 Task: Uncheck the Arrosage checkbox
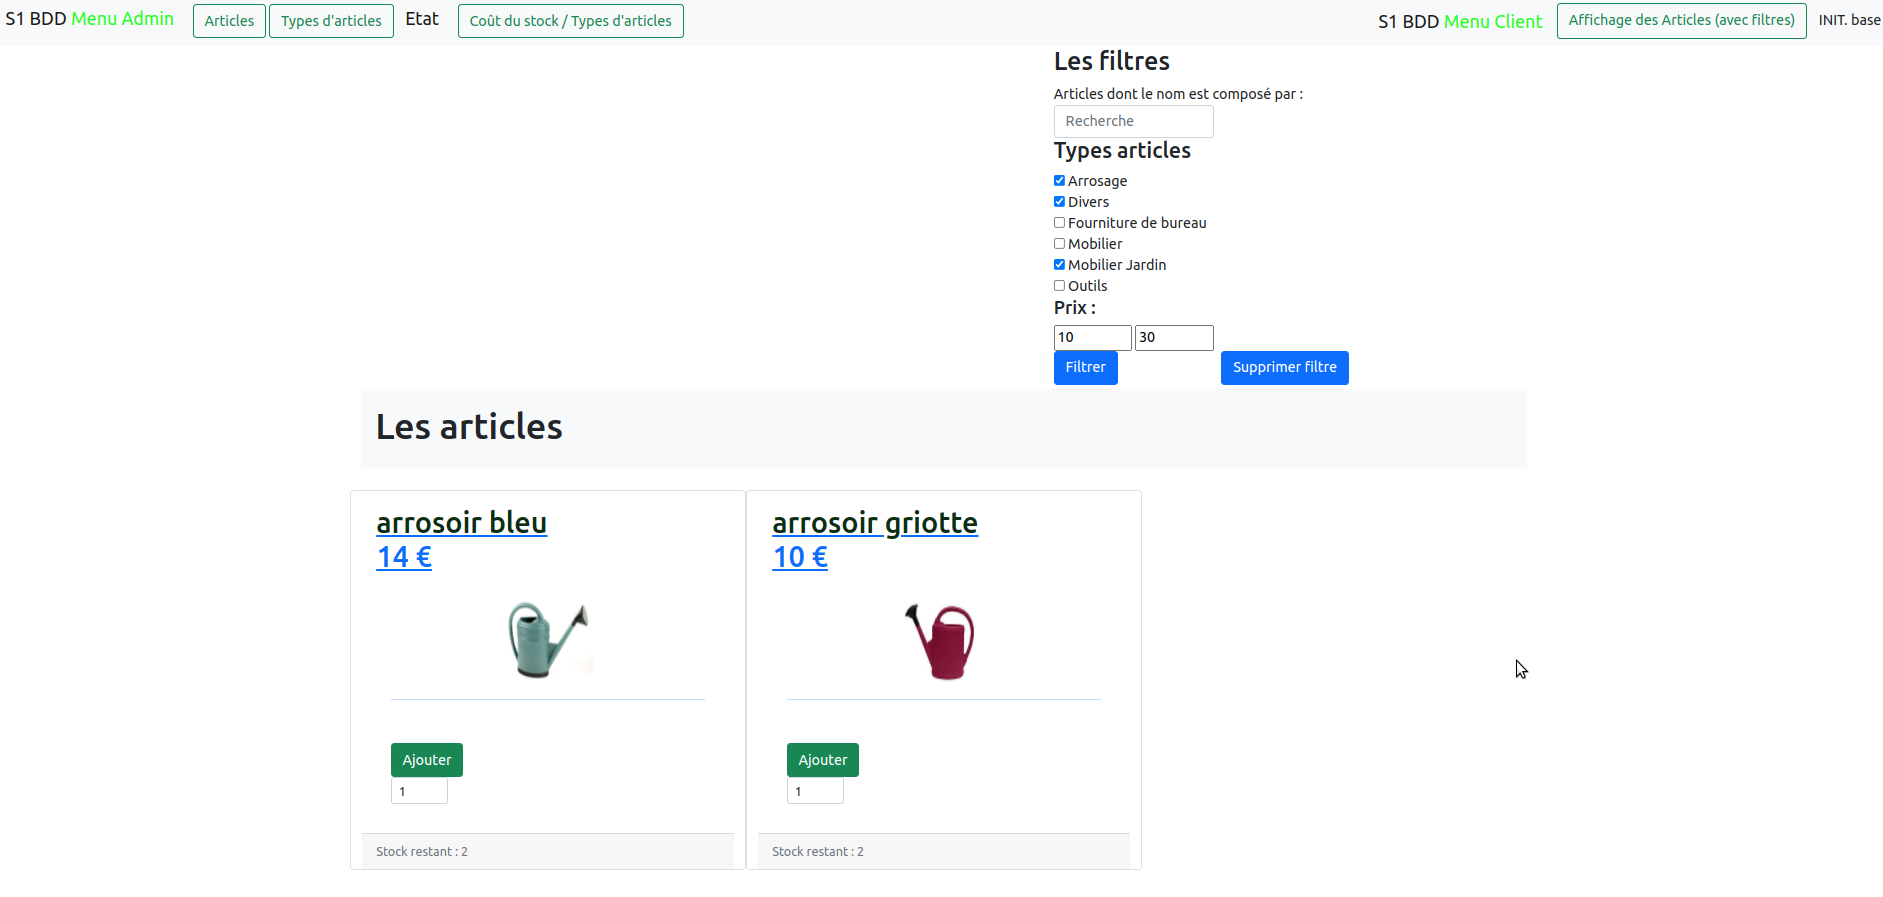pos(1059,181)
